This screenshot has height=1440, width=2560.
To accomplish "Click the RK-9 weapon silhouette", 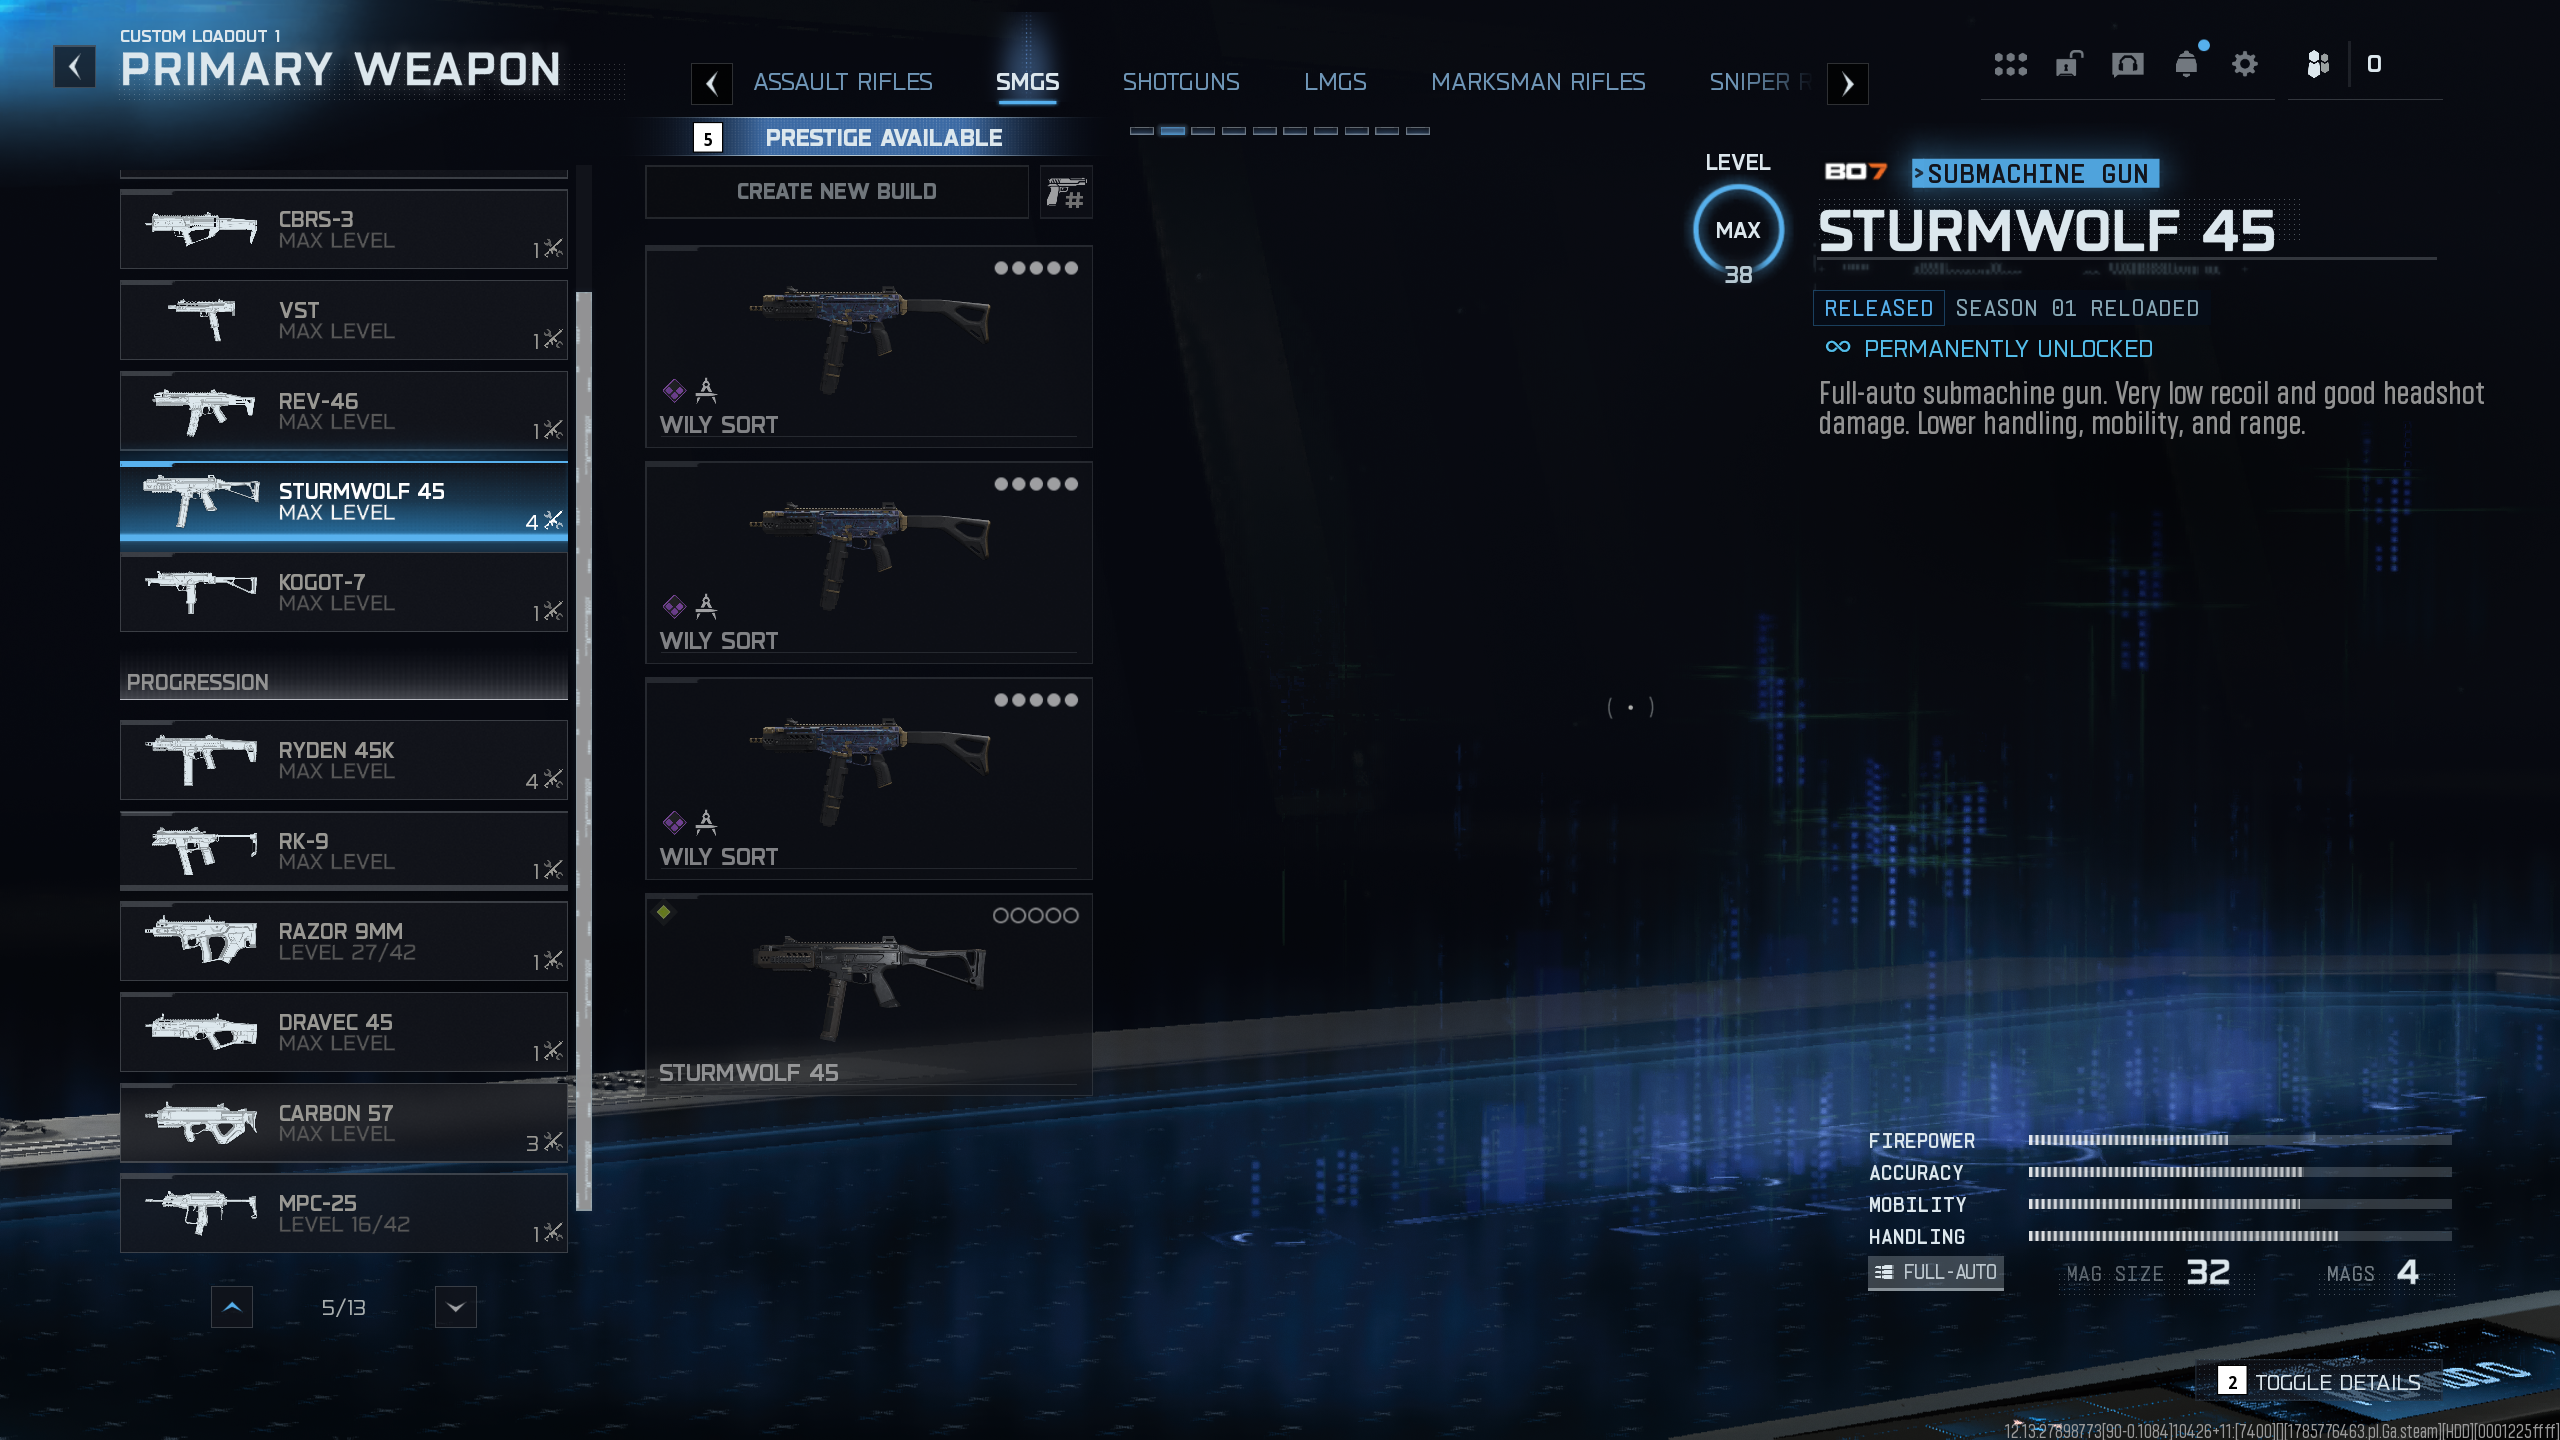I will (x=203, y=850).
